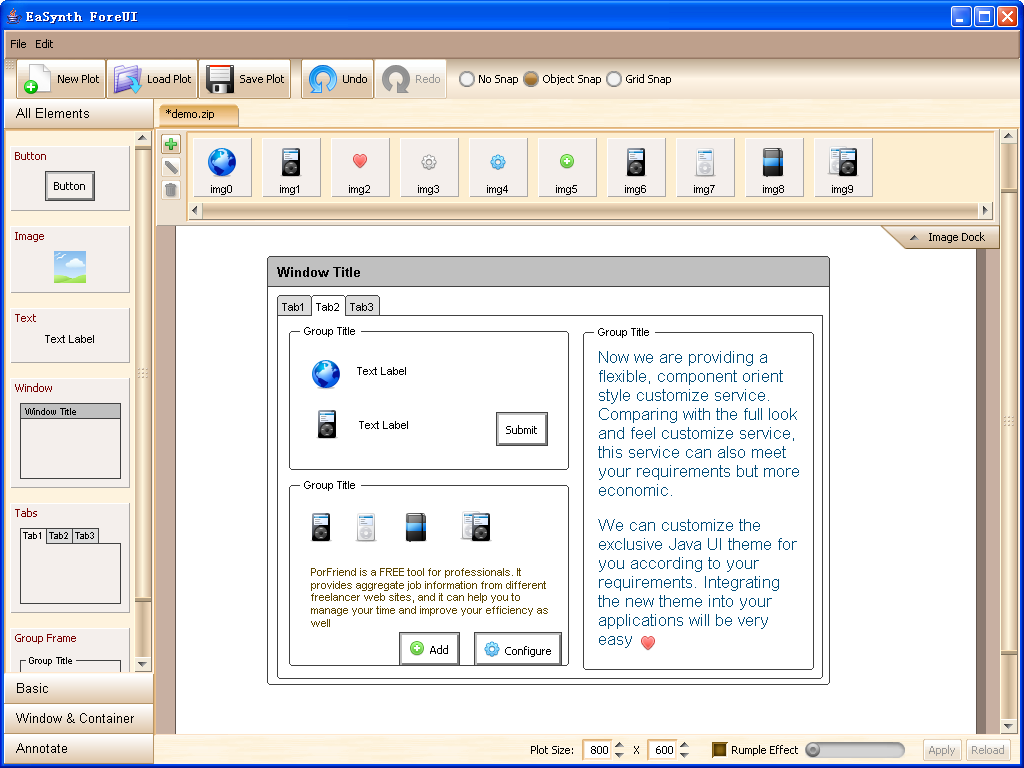Click the Rumple Effect slider
The height and width of the screenshot is (768, 1024).
pos(855,750)
